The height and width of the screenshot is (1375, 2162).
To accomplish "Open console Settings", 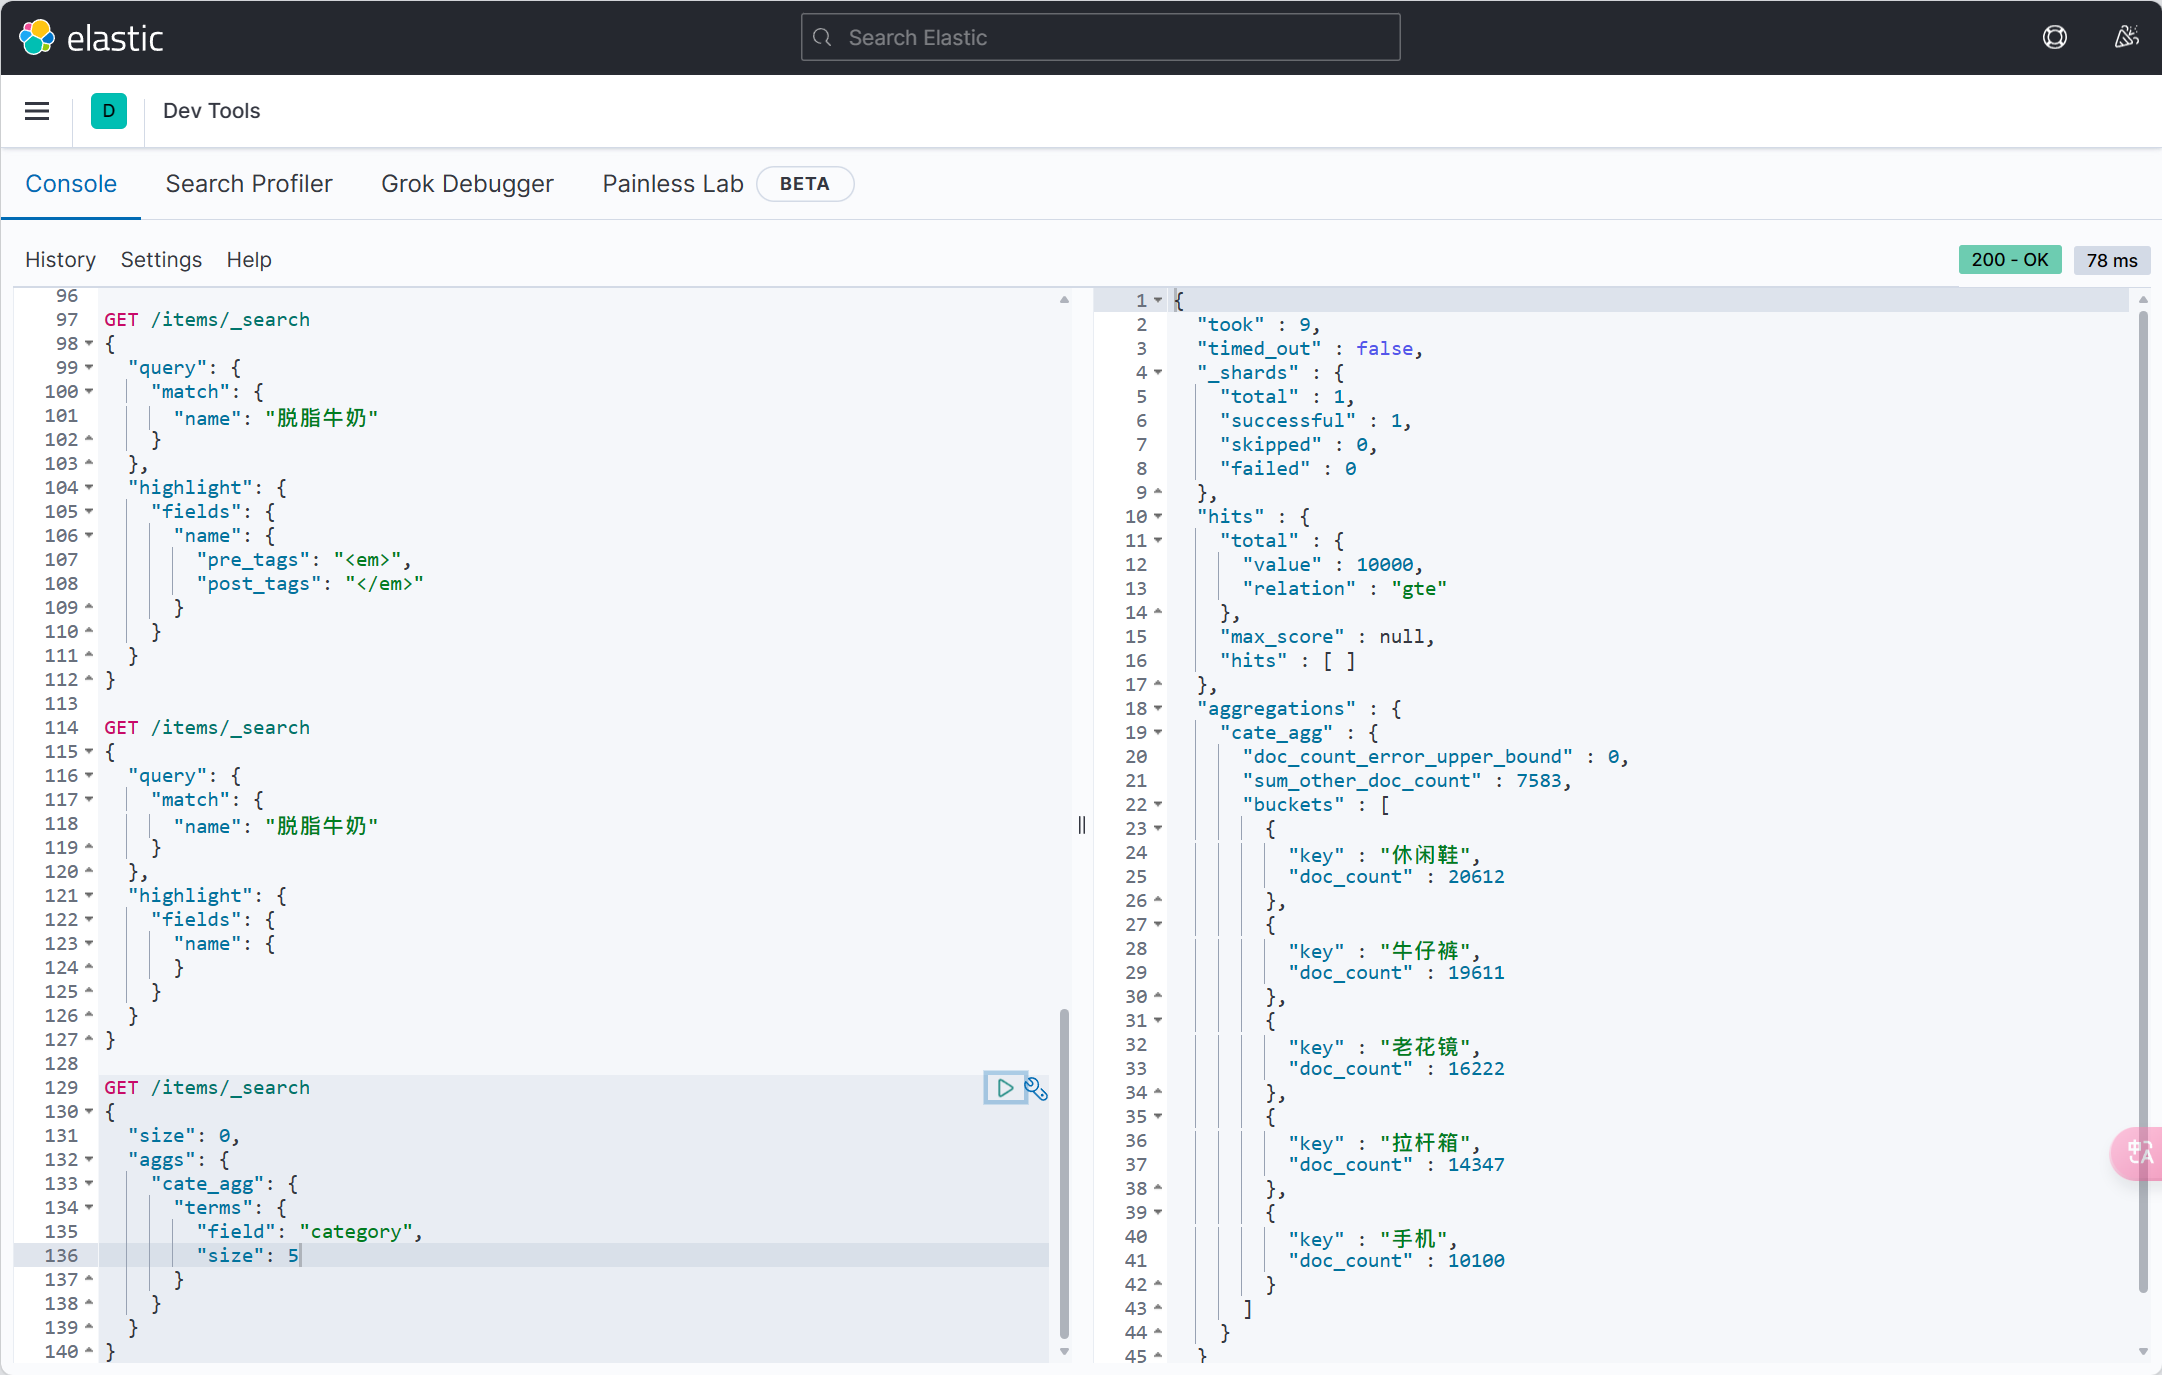I will 161,260.
